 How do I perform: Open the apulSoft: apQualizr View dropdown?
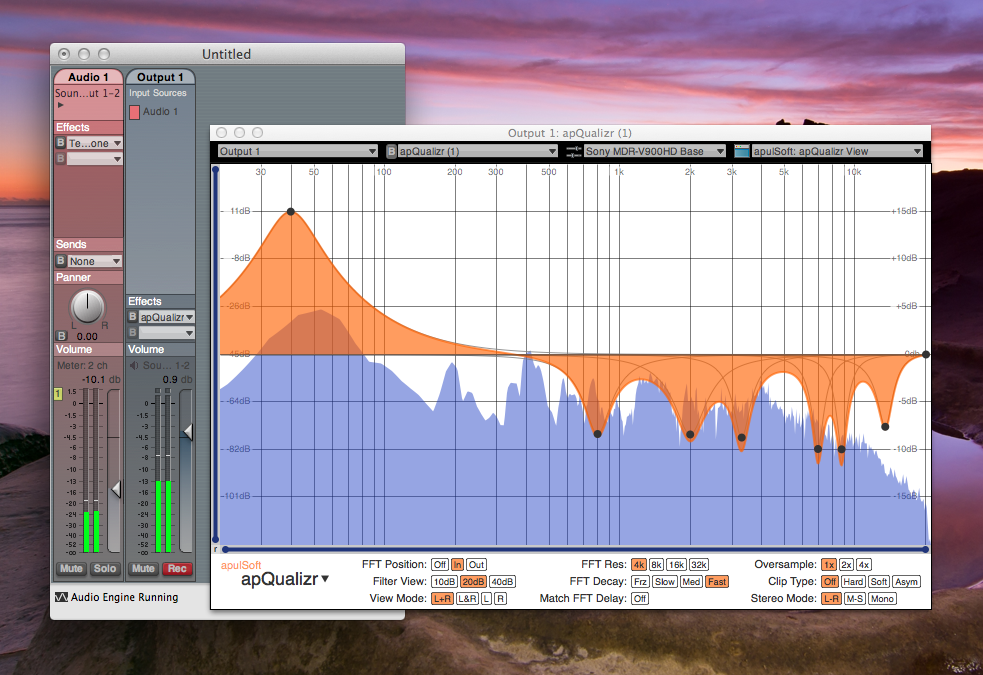coord(838,151)
